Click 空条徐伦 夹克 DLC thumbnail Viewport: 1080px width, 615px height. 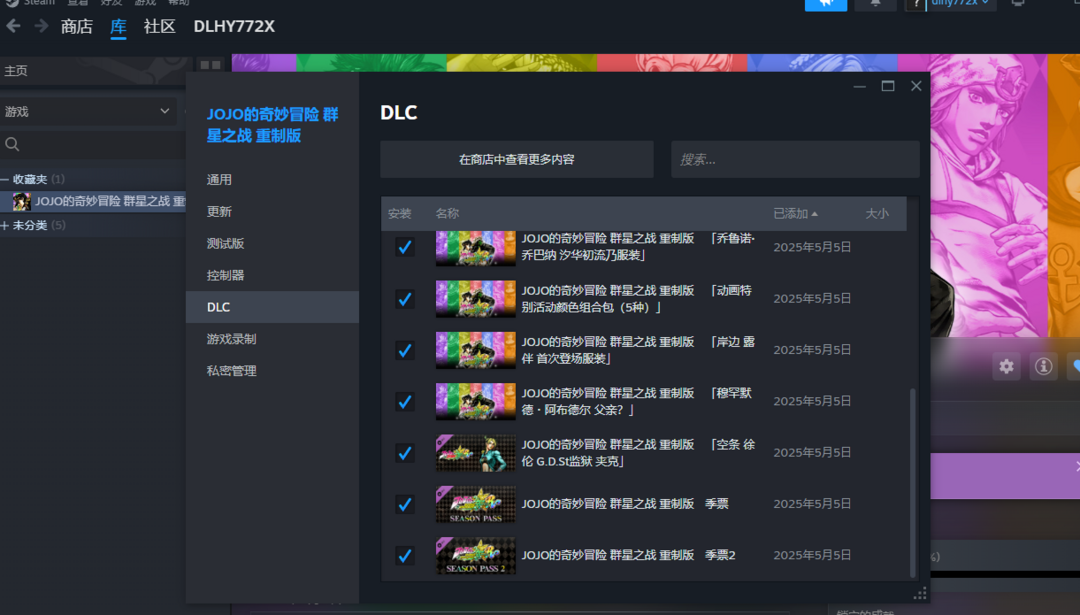(x=475, y=452)
